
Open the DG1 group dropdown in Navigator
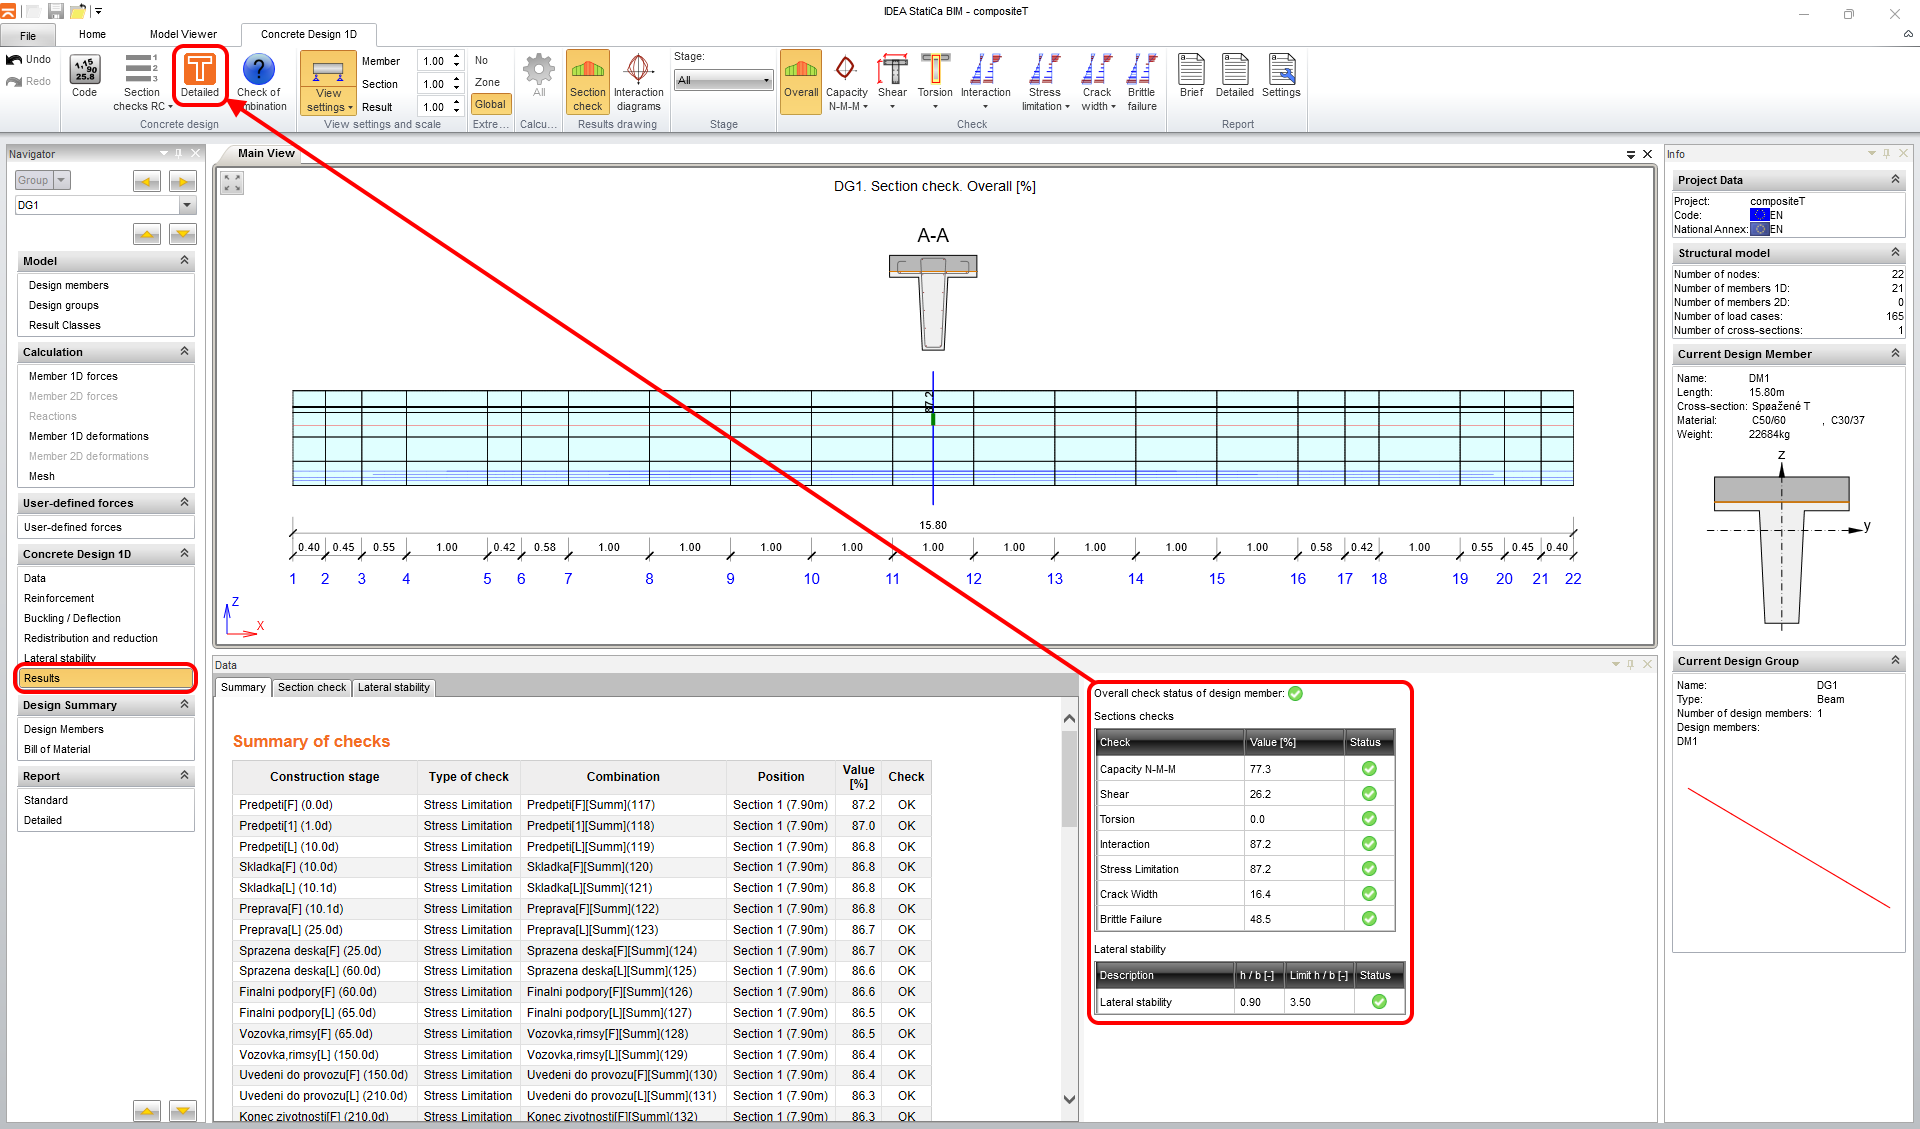tap(186, 205)
